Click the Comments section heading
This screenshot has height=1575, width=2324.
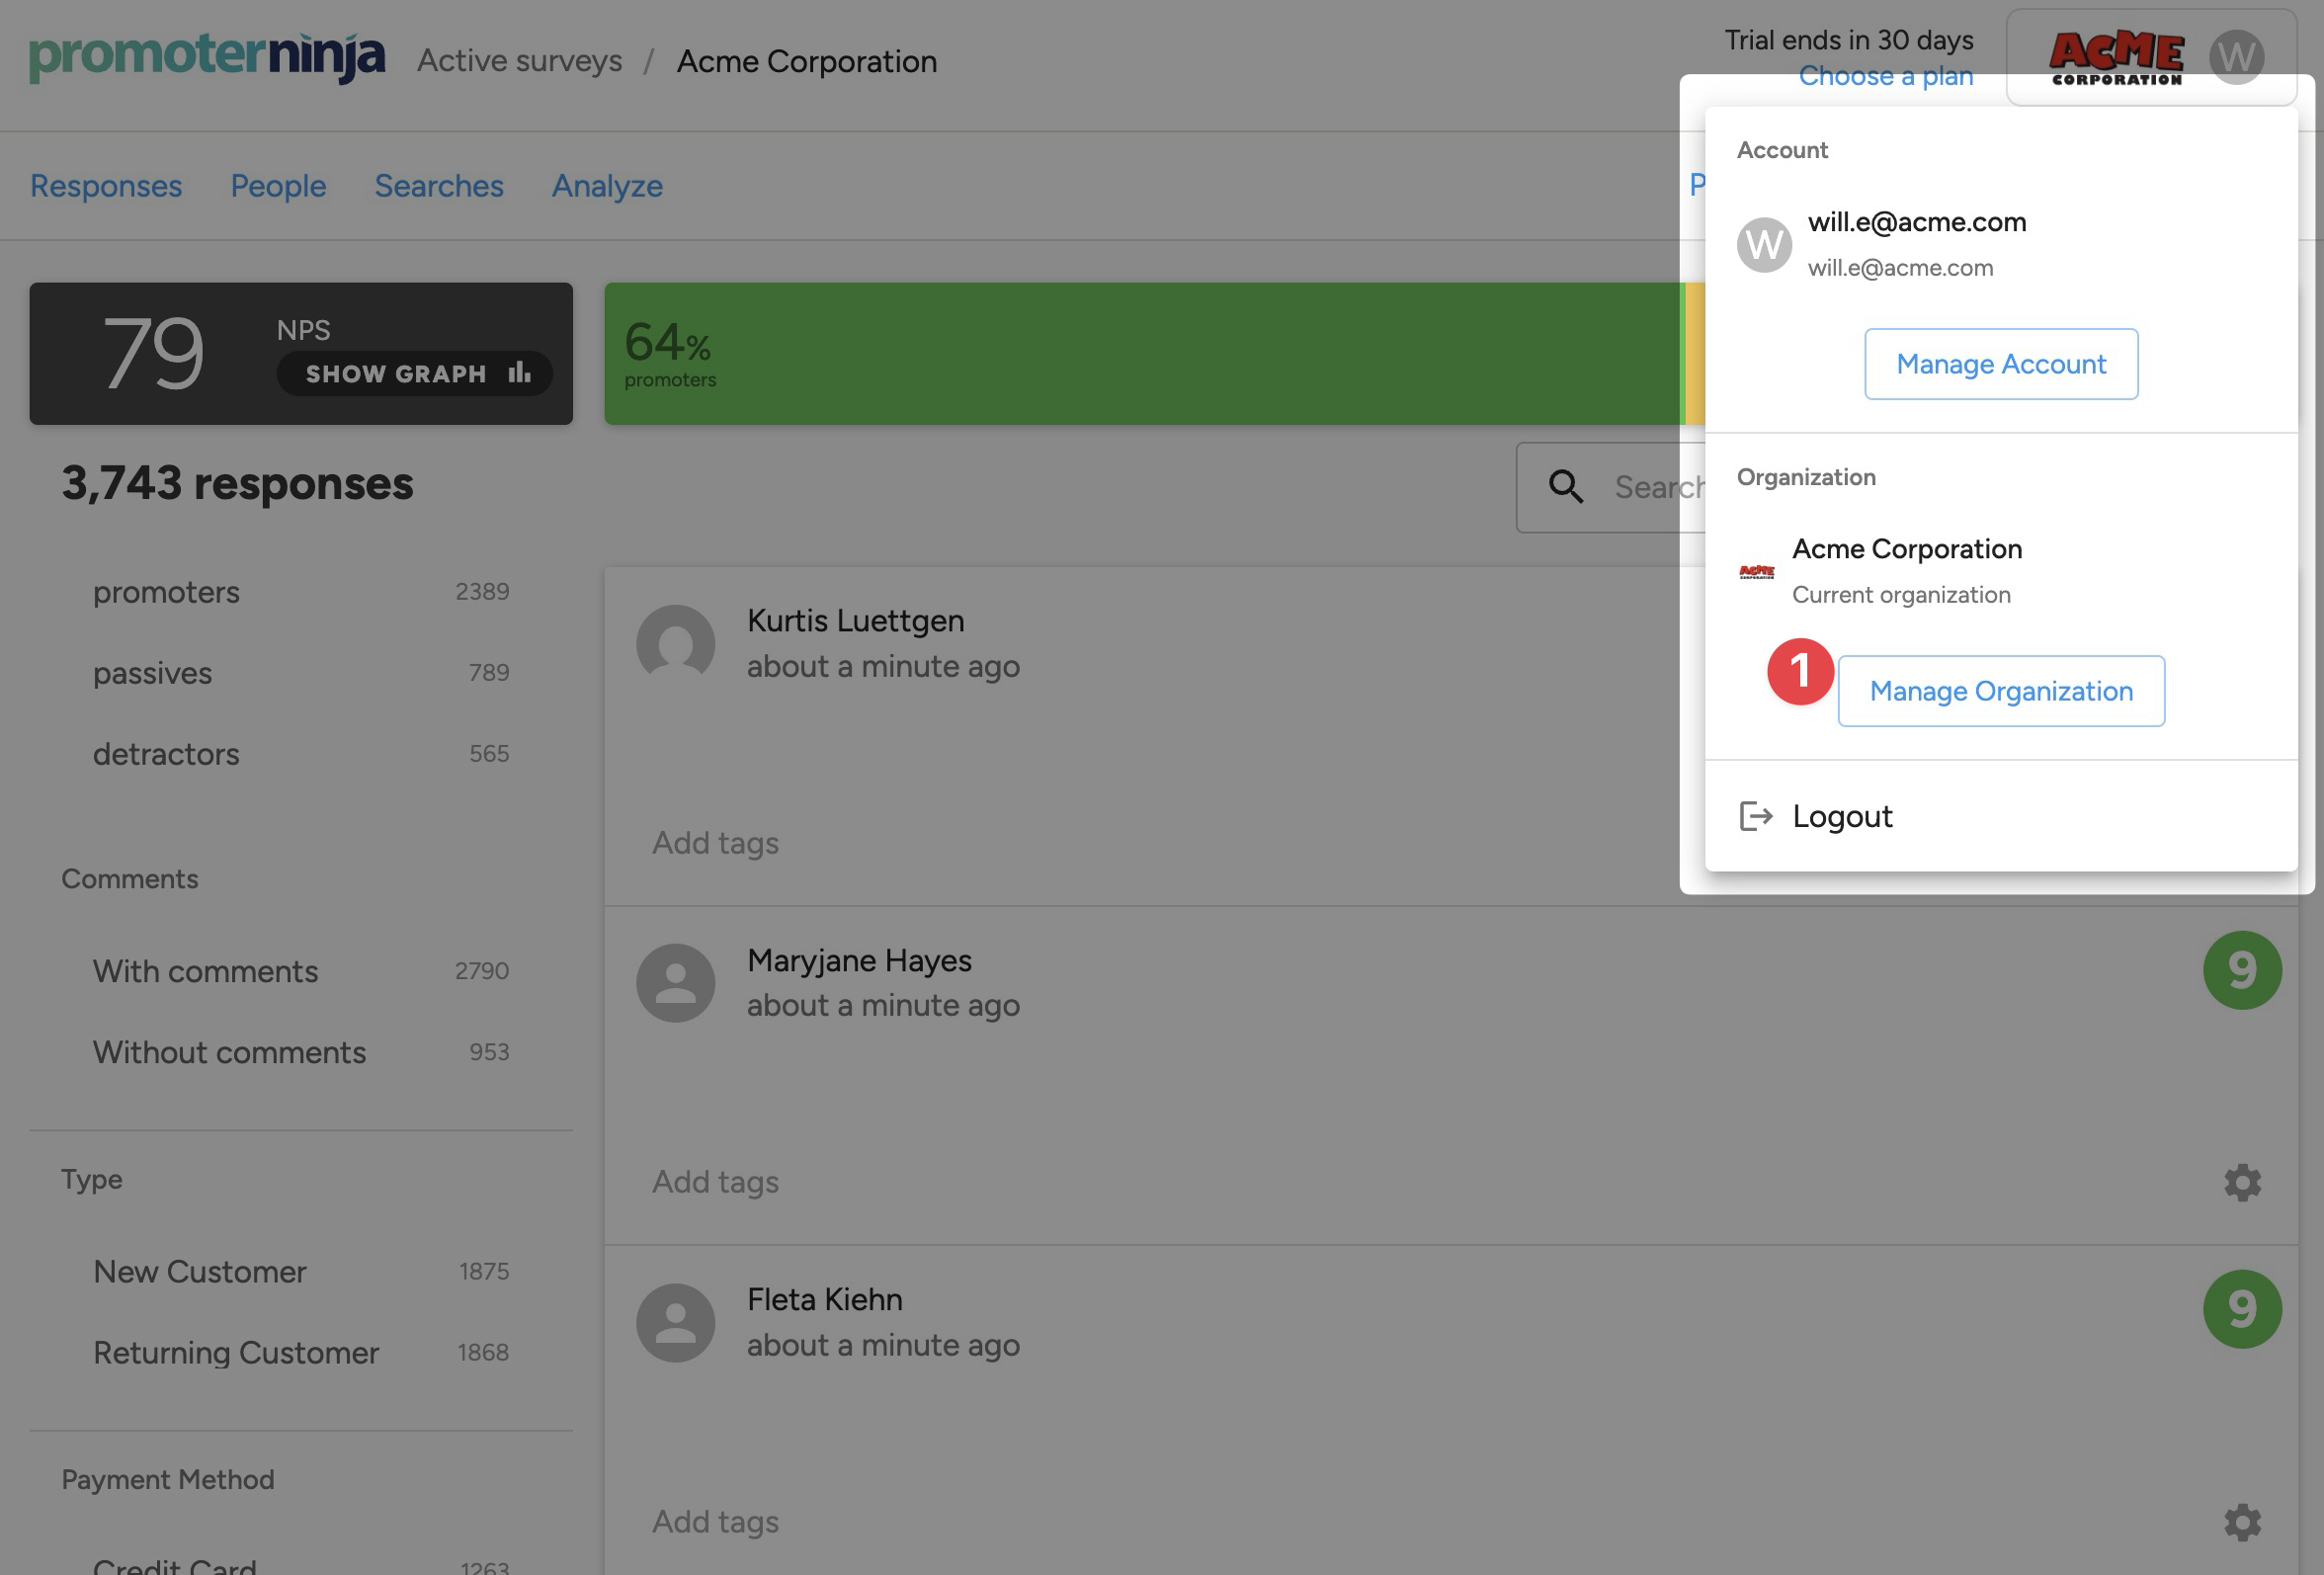click(x=130, y=879)
